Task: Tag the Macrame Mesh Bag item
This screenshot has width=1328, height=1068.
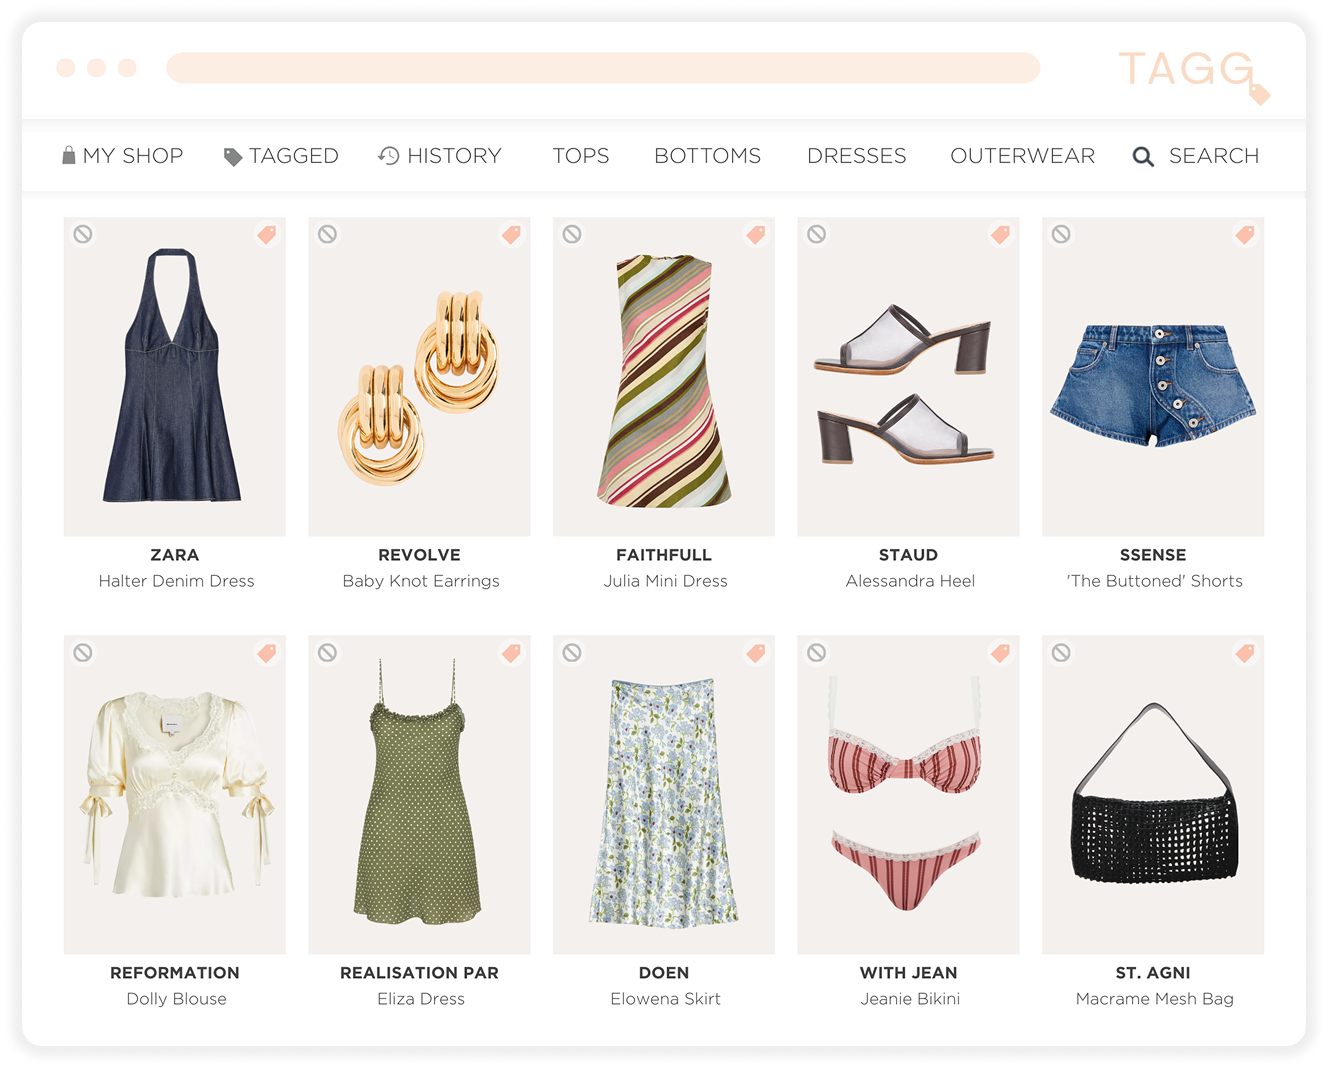Action: tap(1245, 652)
